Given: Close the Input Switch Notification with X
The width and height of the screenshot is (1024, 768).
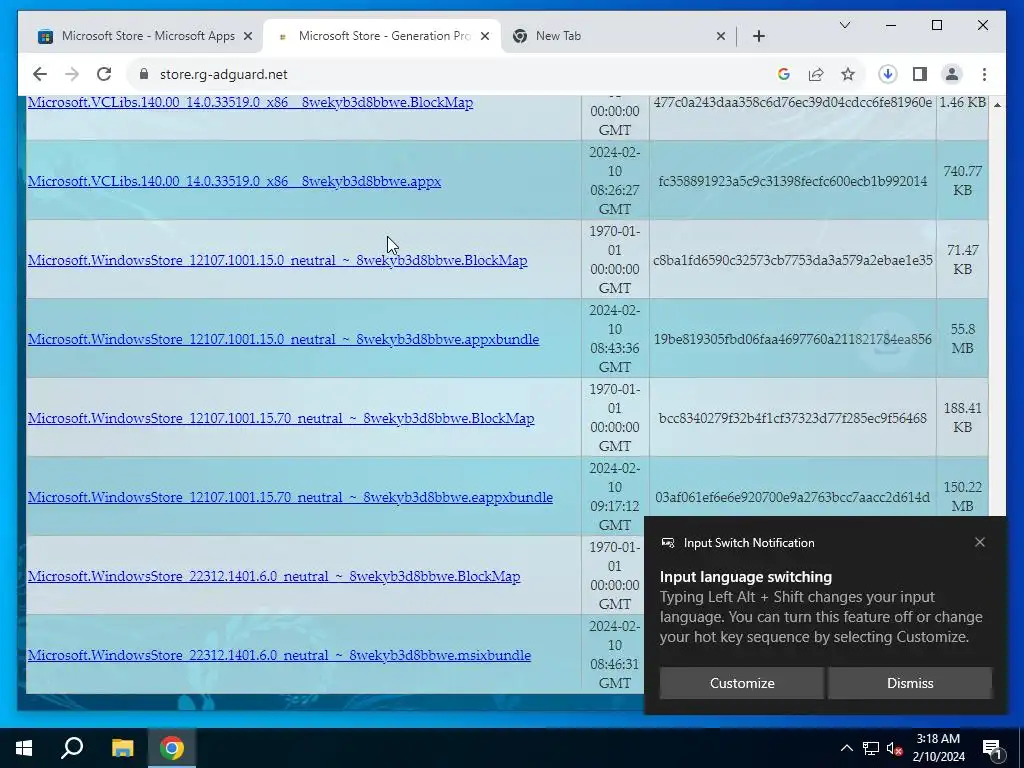Looking at the screenshot, I should 980,542.
